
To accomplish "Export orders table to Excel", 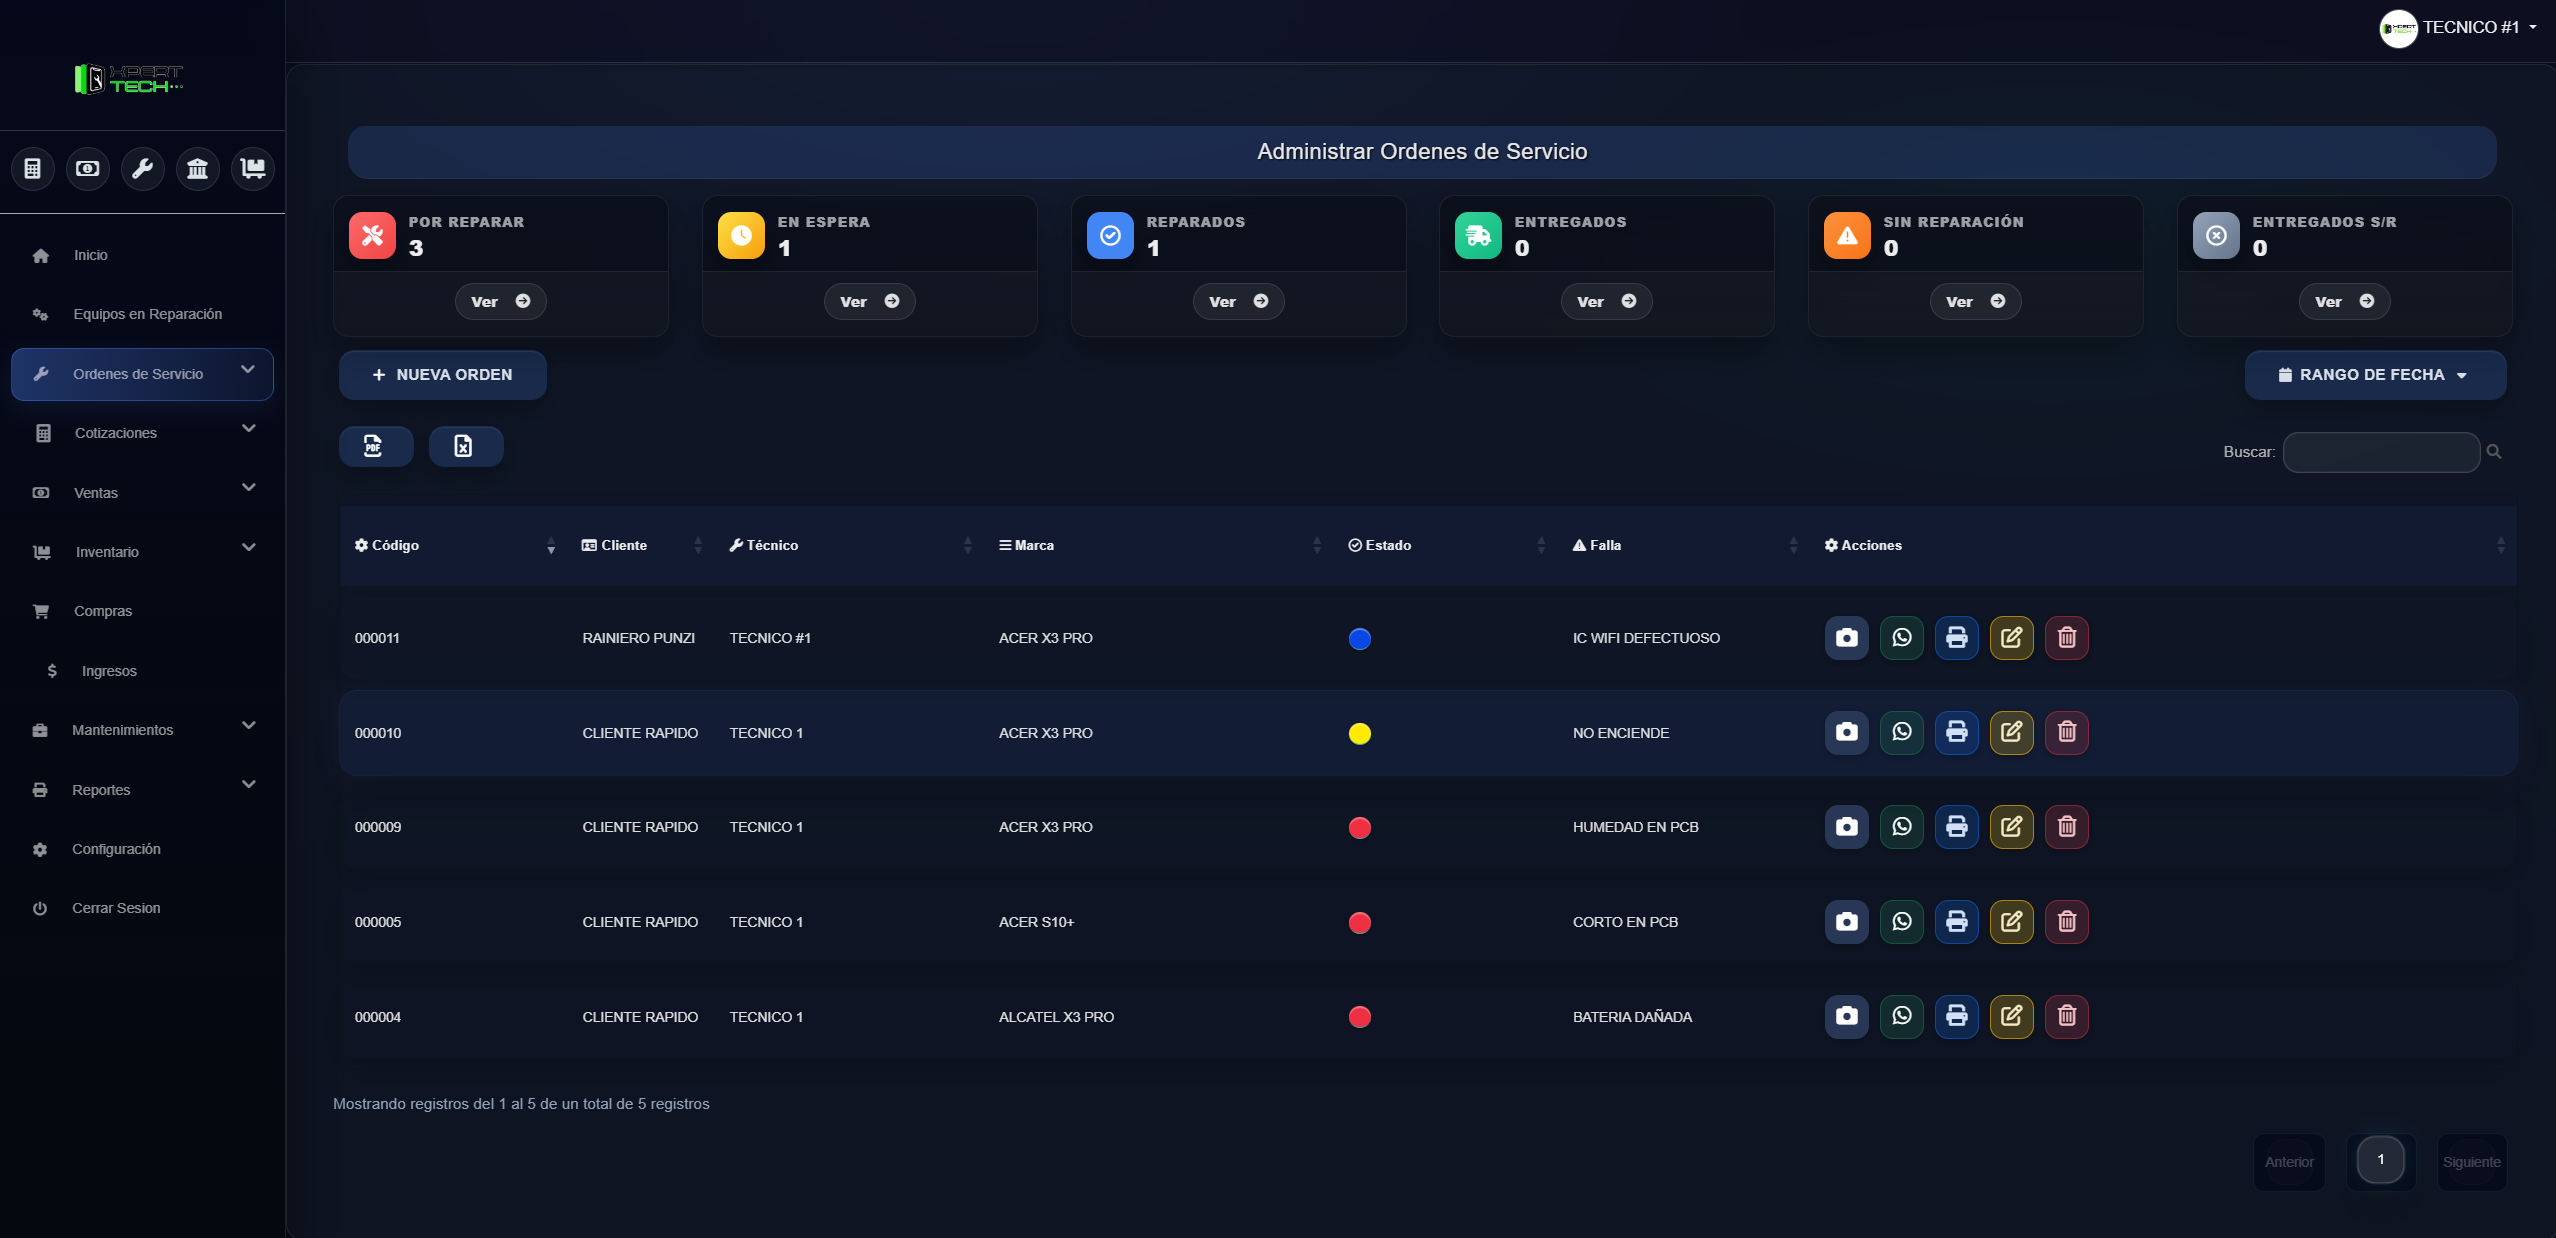I will click(465, 446).
